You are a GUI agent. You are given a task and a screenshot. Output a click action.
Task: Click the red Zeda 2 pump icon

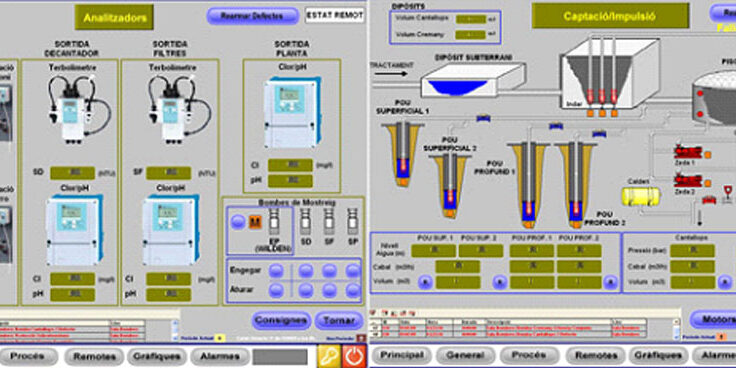tap(688, 181)
